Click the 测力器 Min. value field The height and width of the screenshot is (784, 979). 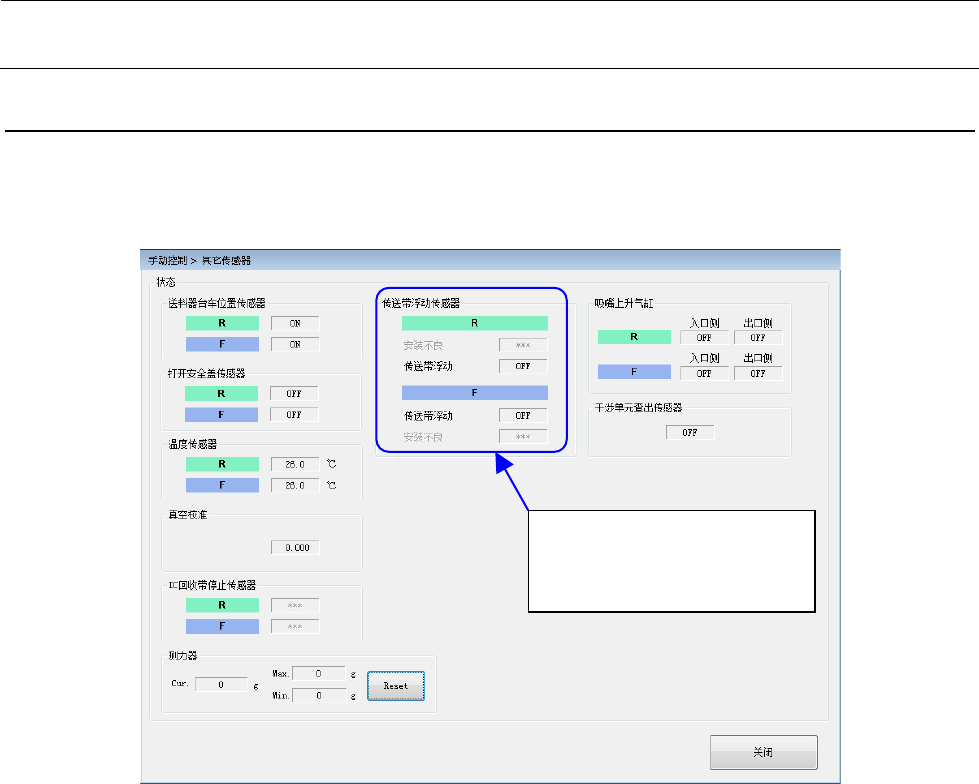click(318, 695)
